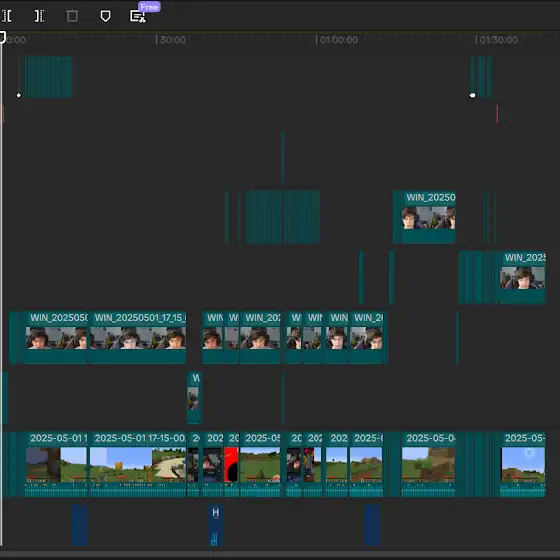Click the trim-end bracket icon in toolbar

39,16
